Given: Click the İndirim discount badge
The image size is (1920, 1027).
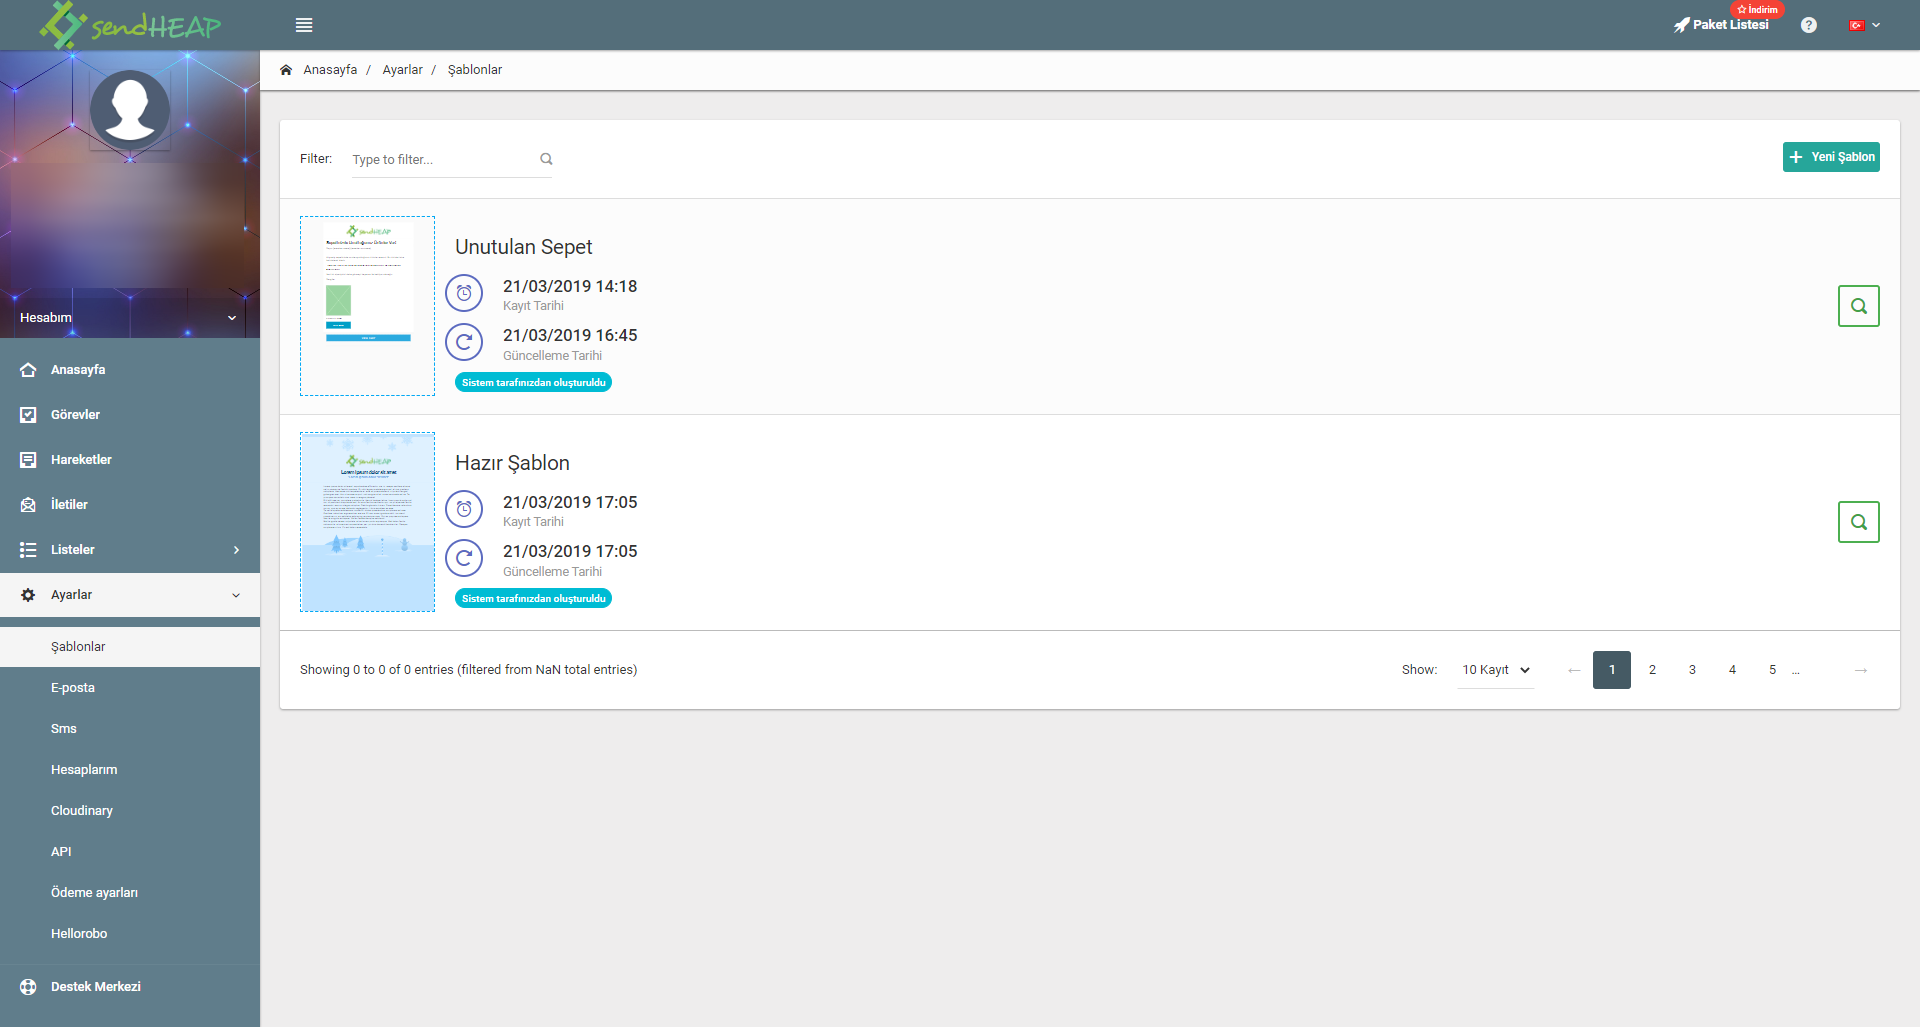Looking at the screenshot, I should [x=1756, y=9].
